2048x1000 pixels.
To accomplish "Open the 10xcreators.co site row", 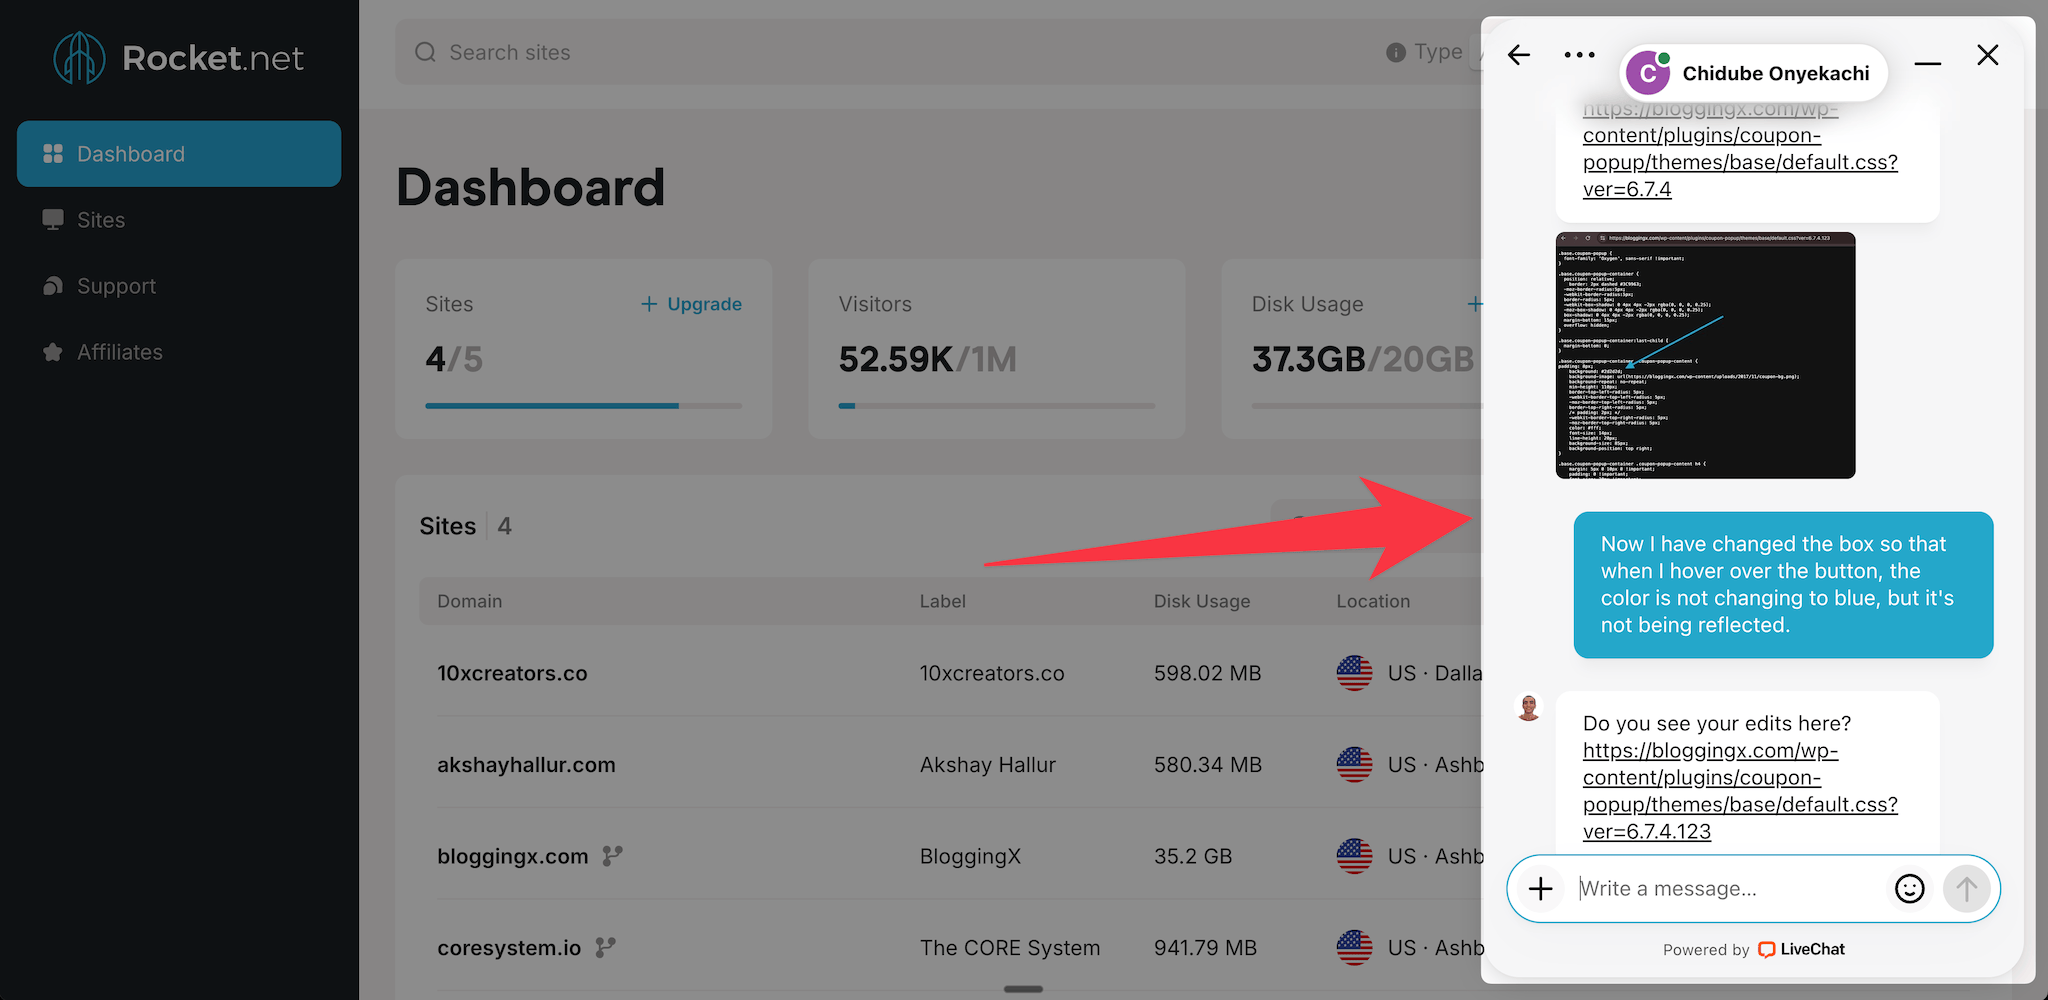I will [x=512, y=673].
